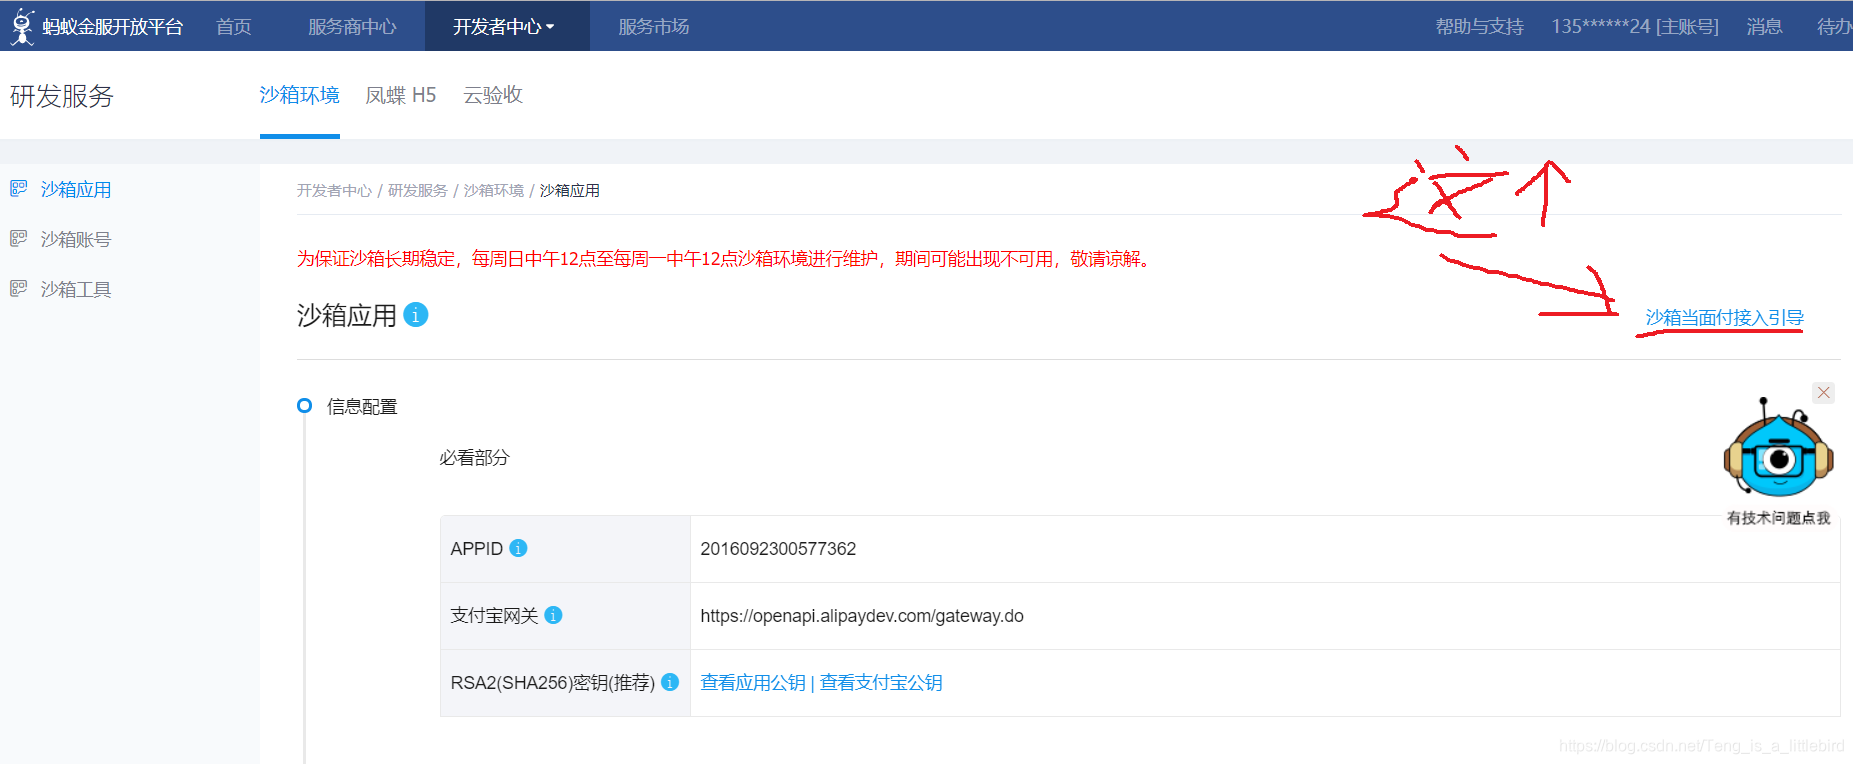
Task: Click the APPID value 2016092300577362
Action: (x=778, y=549)
